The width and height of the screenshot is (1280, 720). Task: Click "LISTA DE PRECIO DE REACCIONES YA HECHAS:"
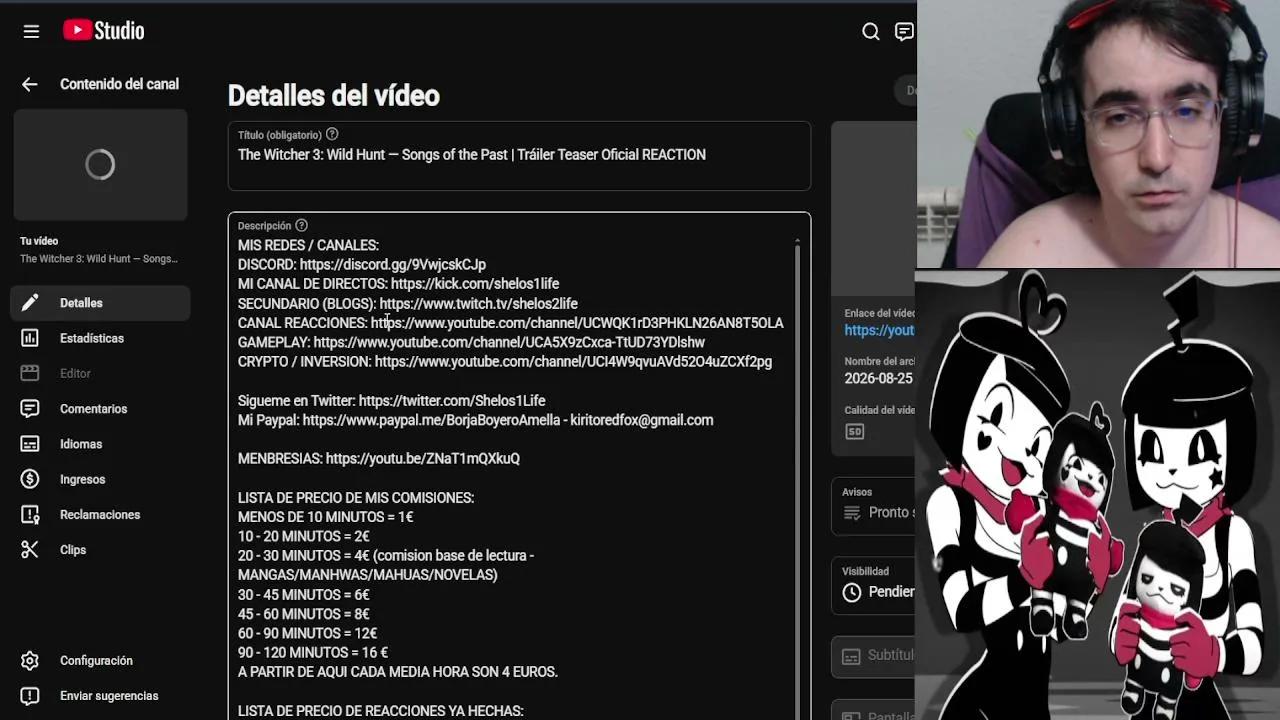pos(381,711)
